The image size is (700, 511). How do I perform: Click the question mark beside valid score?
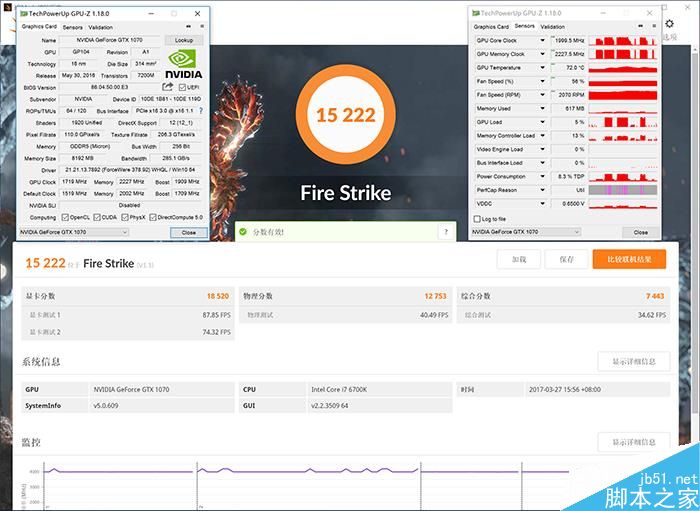pyautogui.click(x=446, y=232)
